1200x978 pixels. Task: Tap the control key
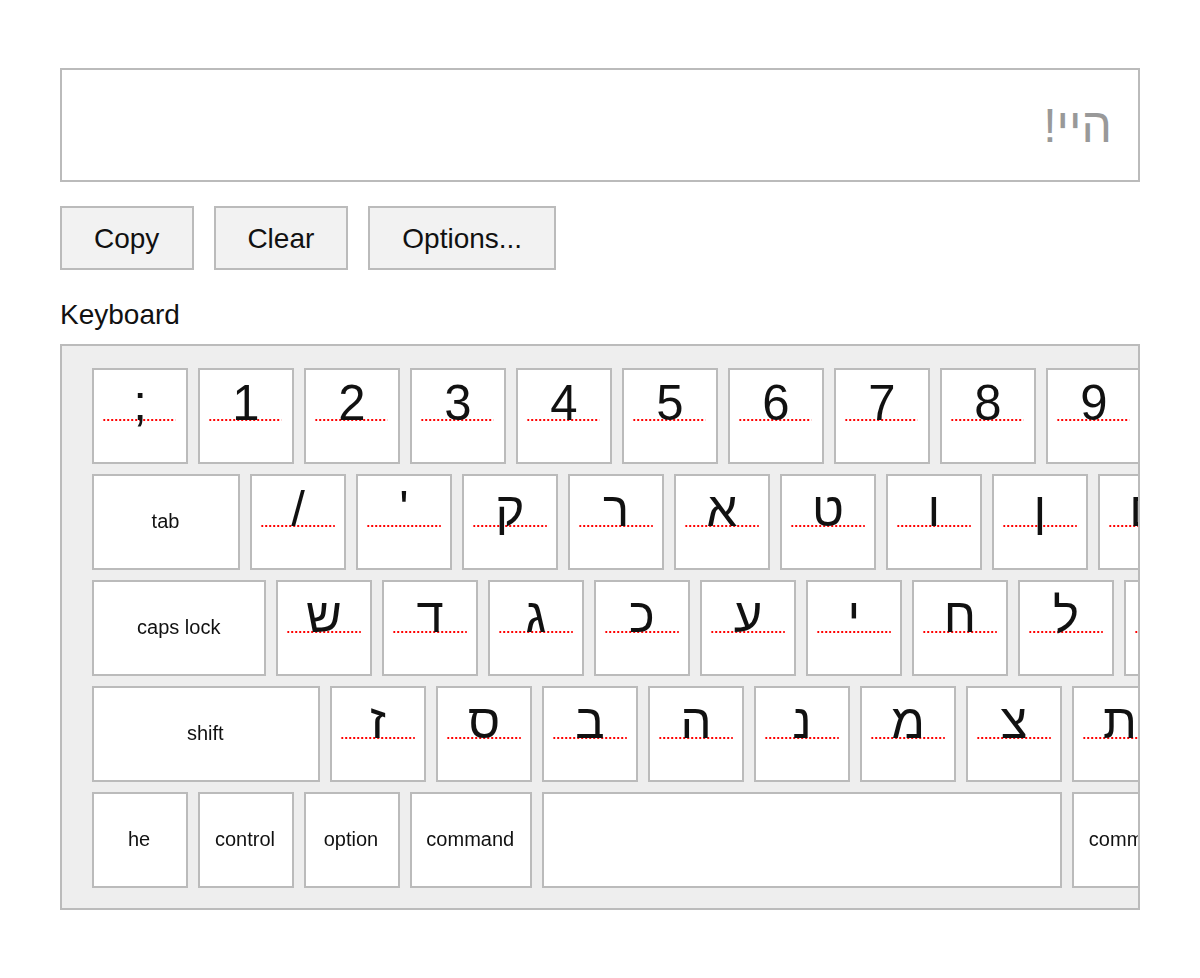click(246, 840)
